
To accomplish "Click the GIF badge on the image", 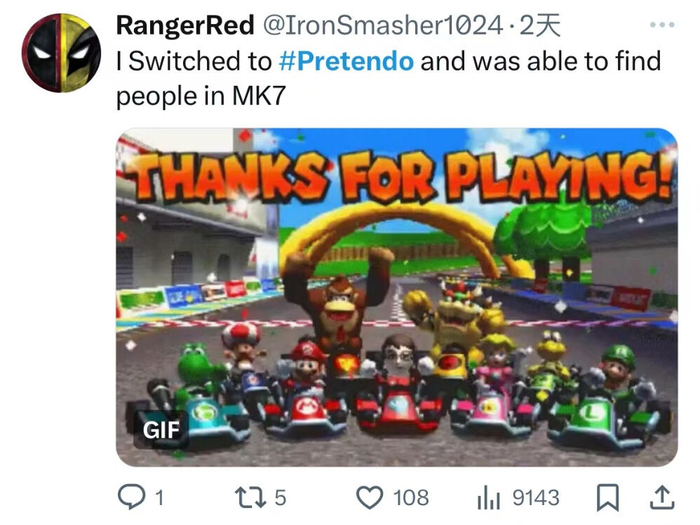I will click(161, 430).
